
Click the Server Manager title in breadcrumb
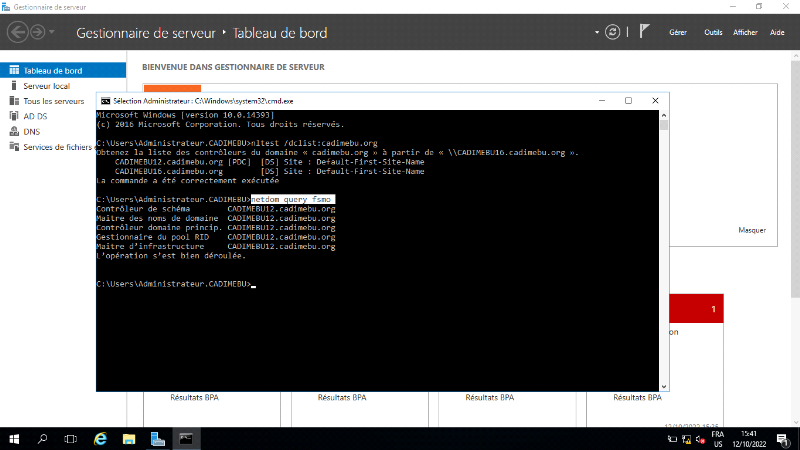(146, 33)
